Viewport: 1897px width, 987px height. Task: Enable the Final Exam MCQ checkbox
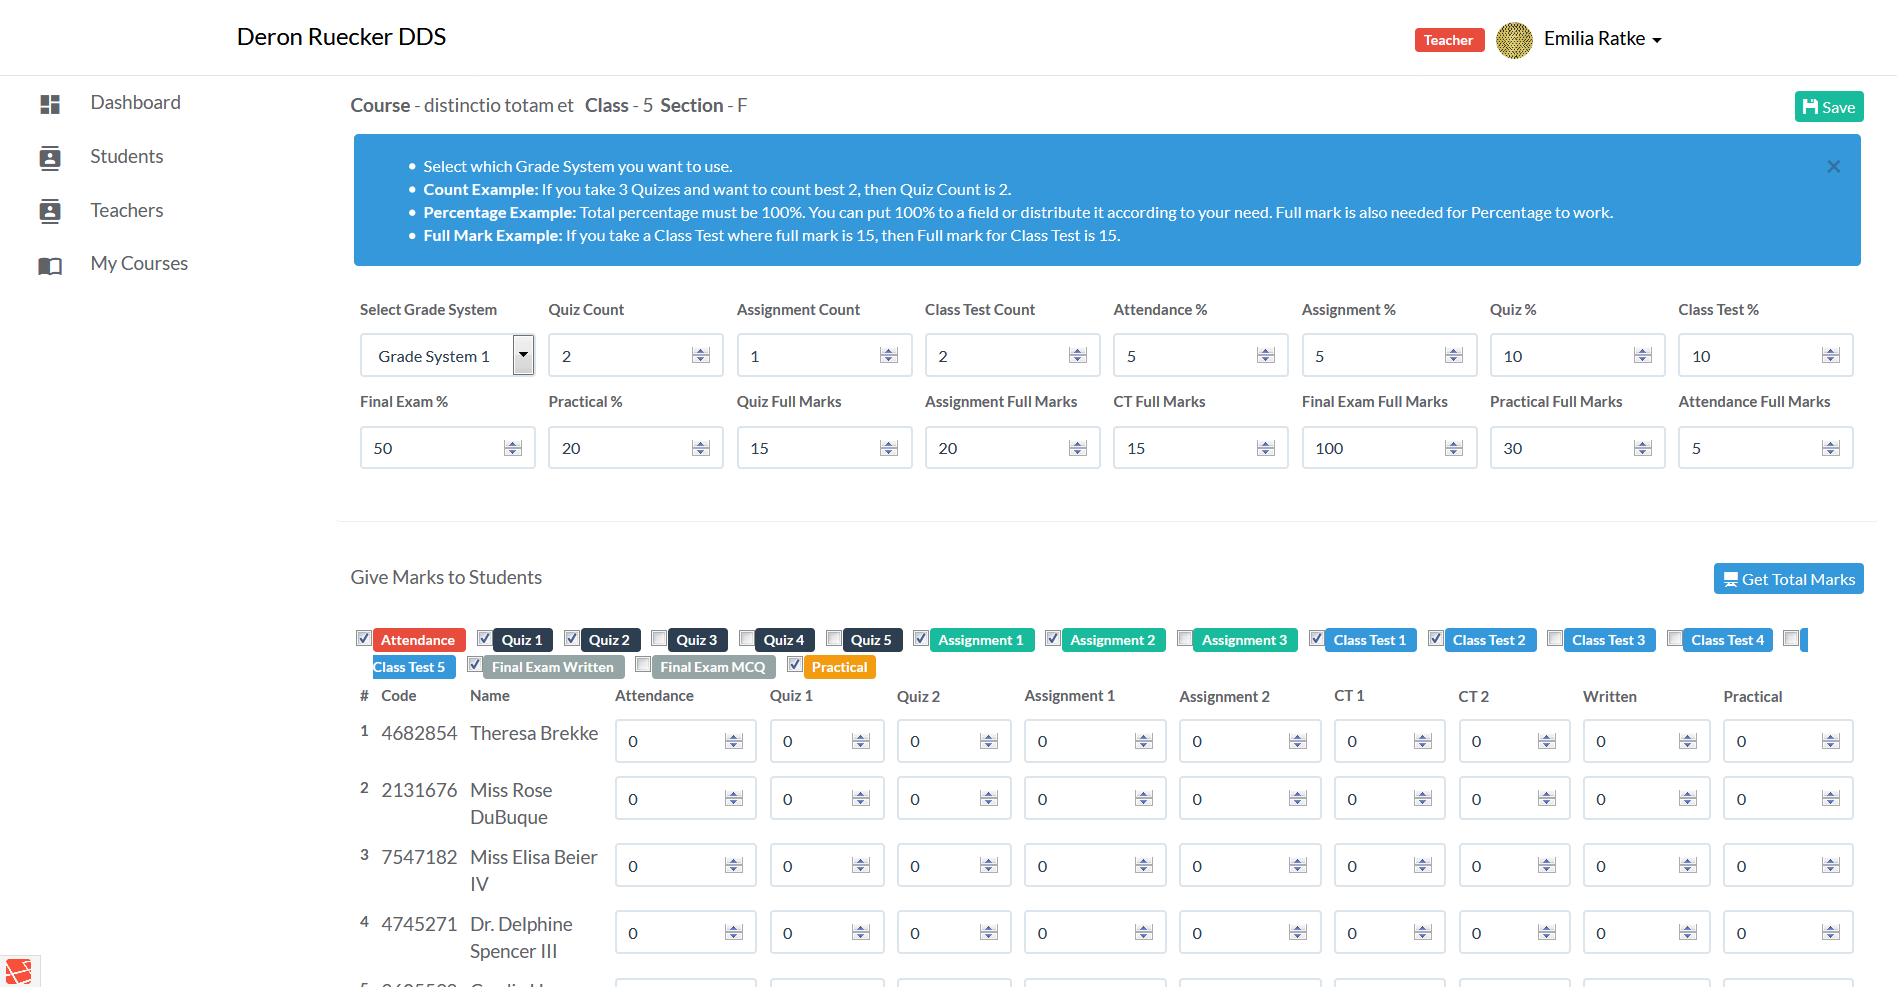[643, 665]
